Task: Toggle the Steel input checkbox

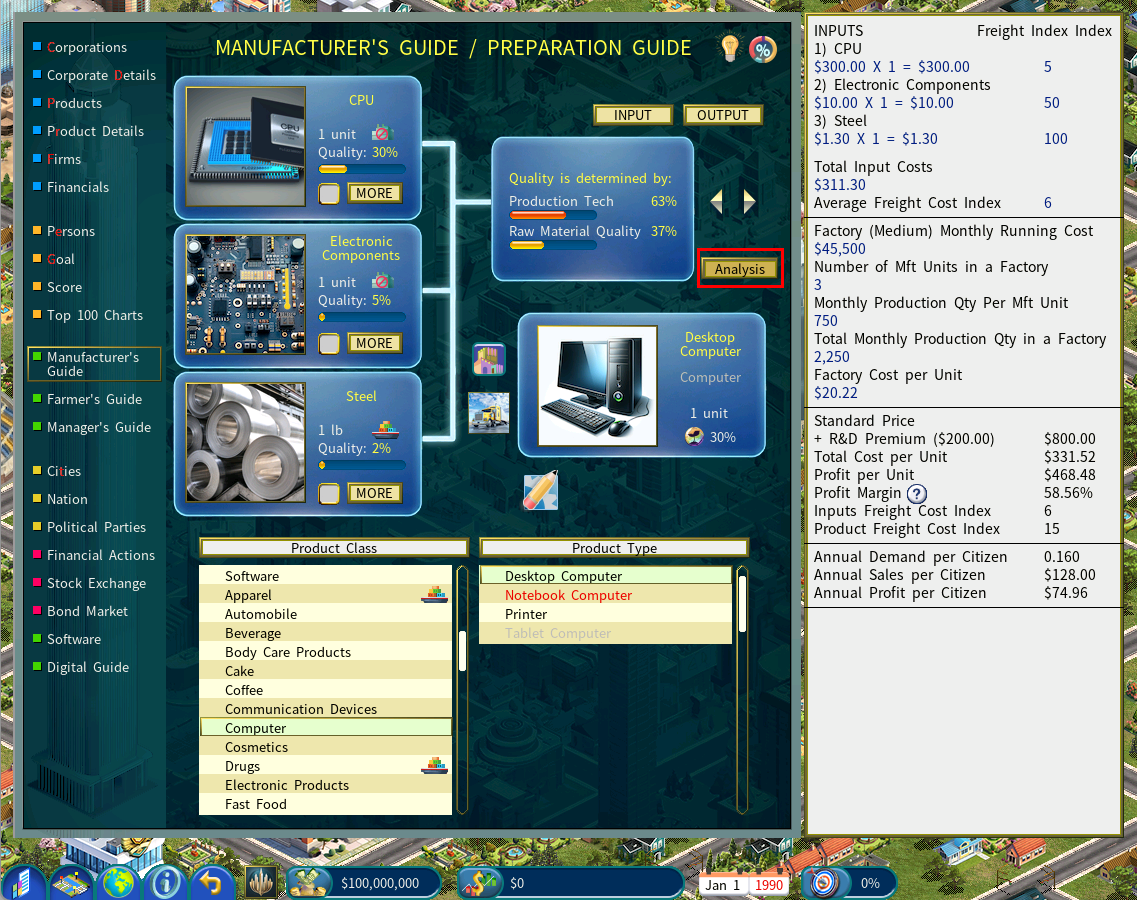Action: tap(329, 494)
